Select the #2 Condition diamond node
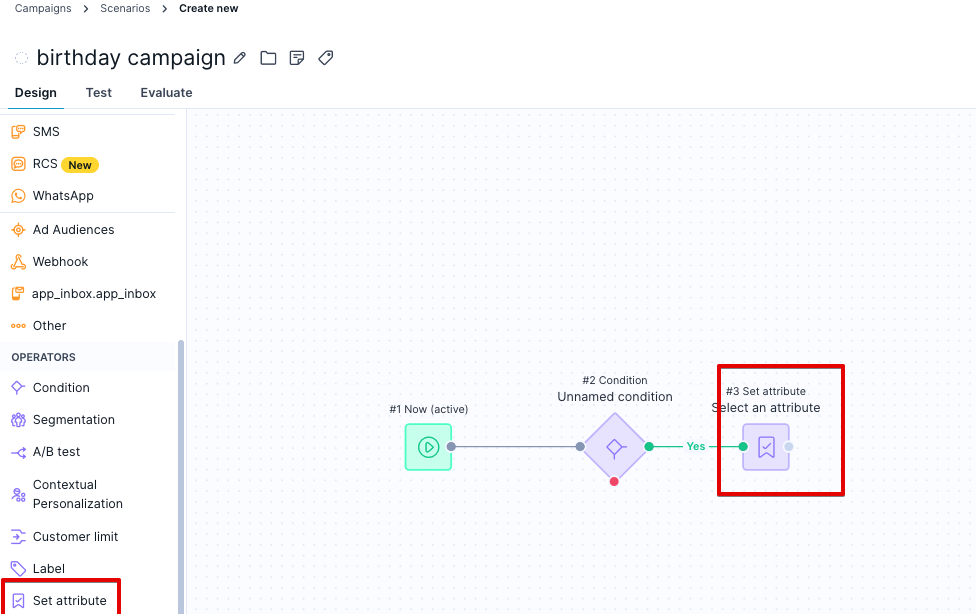976x614 pixels. tap(614, 446)
